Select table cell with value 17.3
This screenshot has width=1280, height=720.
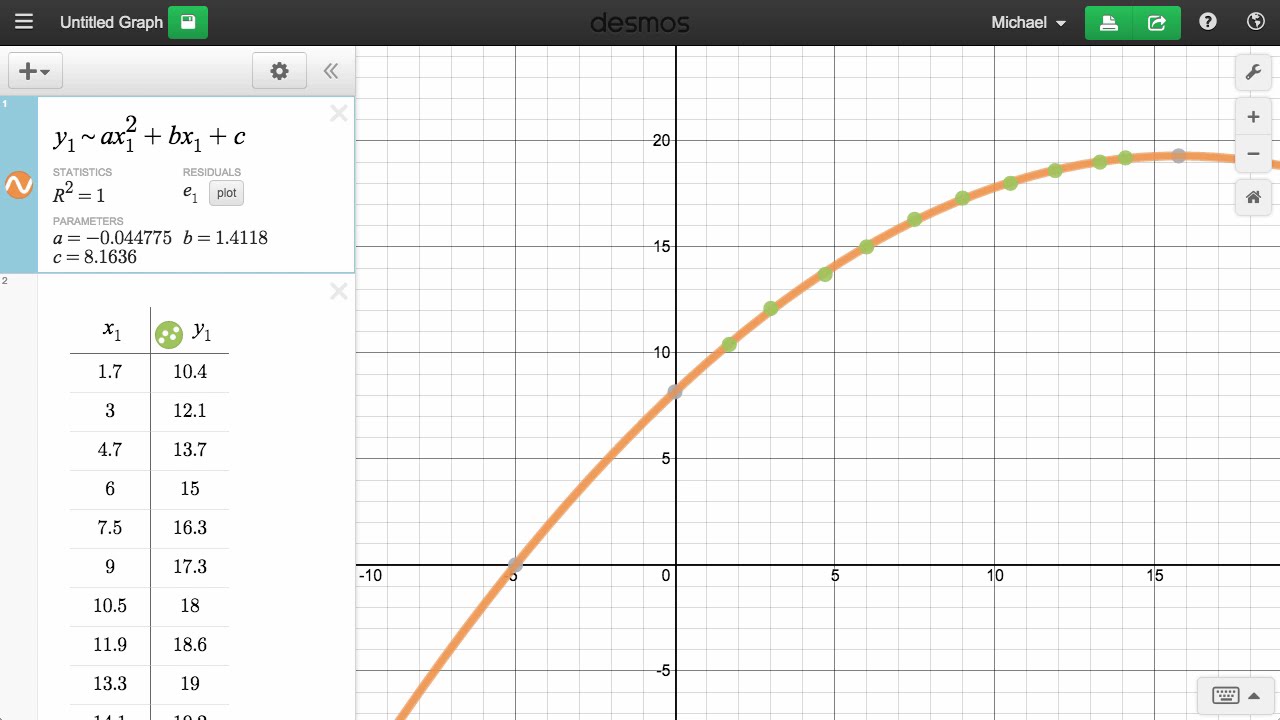coord(190,567)
